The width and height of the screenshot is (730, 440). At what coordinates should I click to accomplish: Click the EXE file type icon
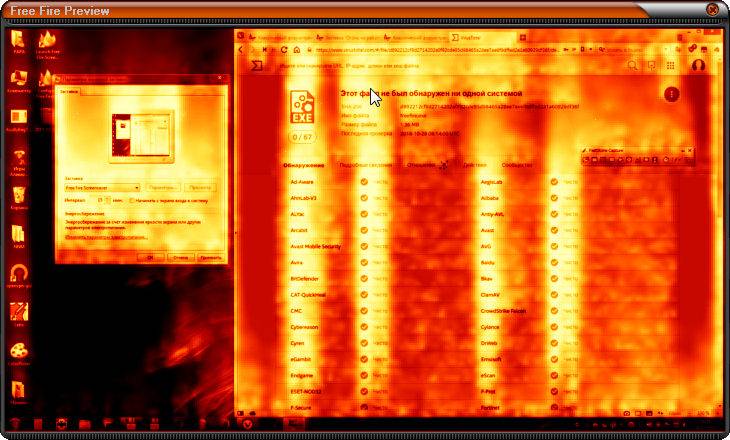[x=302, y=107]
